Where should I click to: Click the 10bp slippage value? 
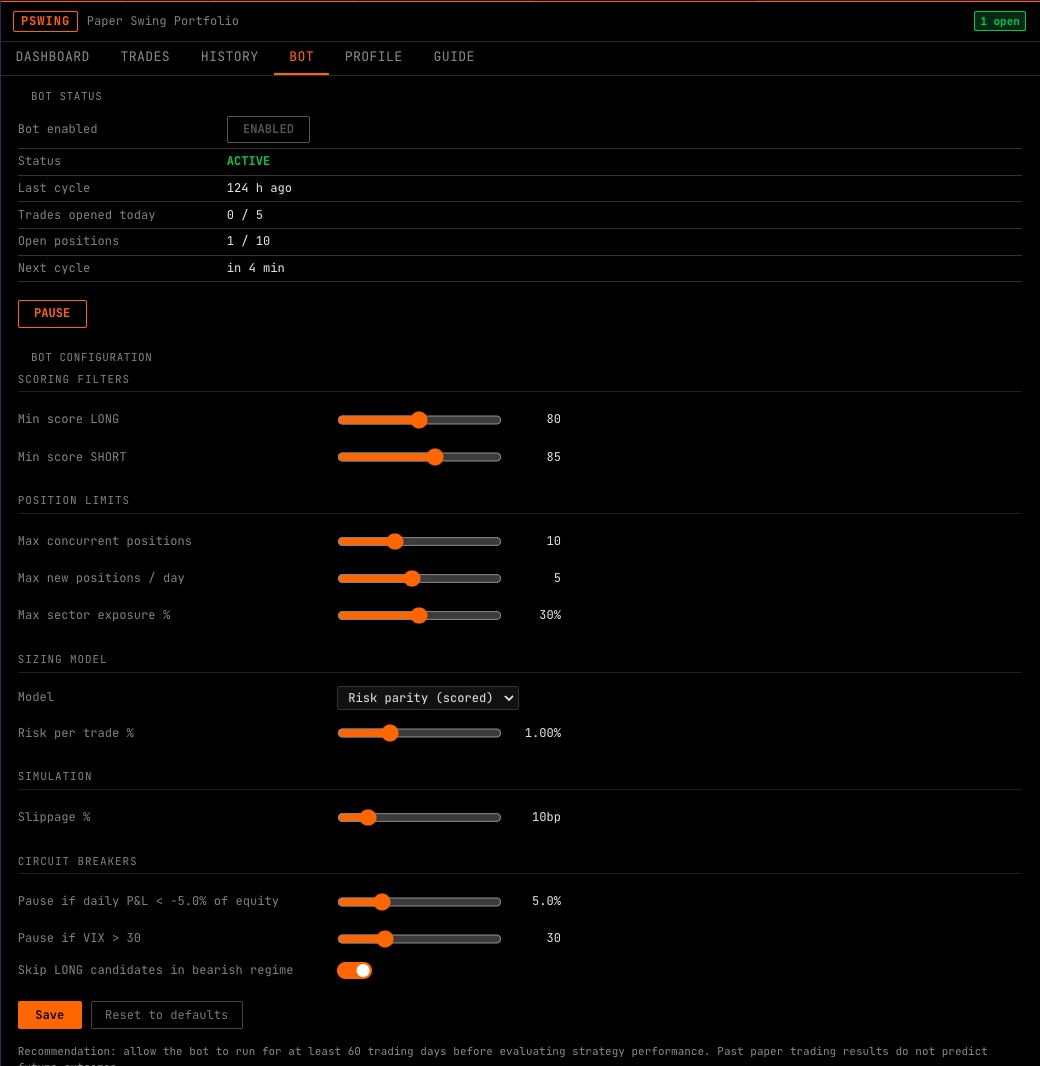click(546, 817)
